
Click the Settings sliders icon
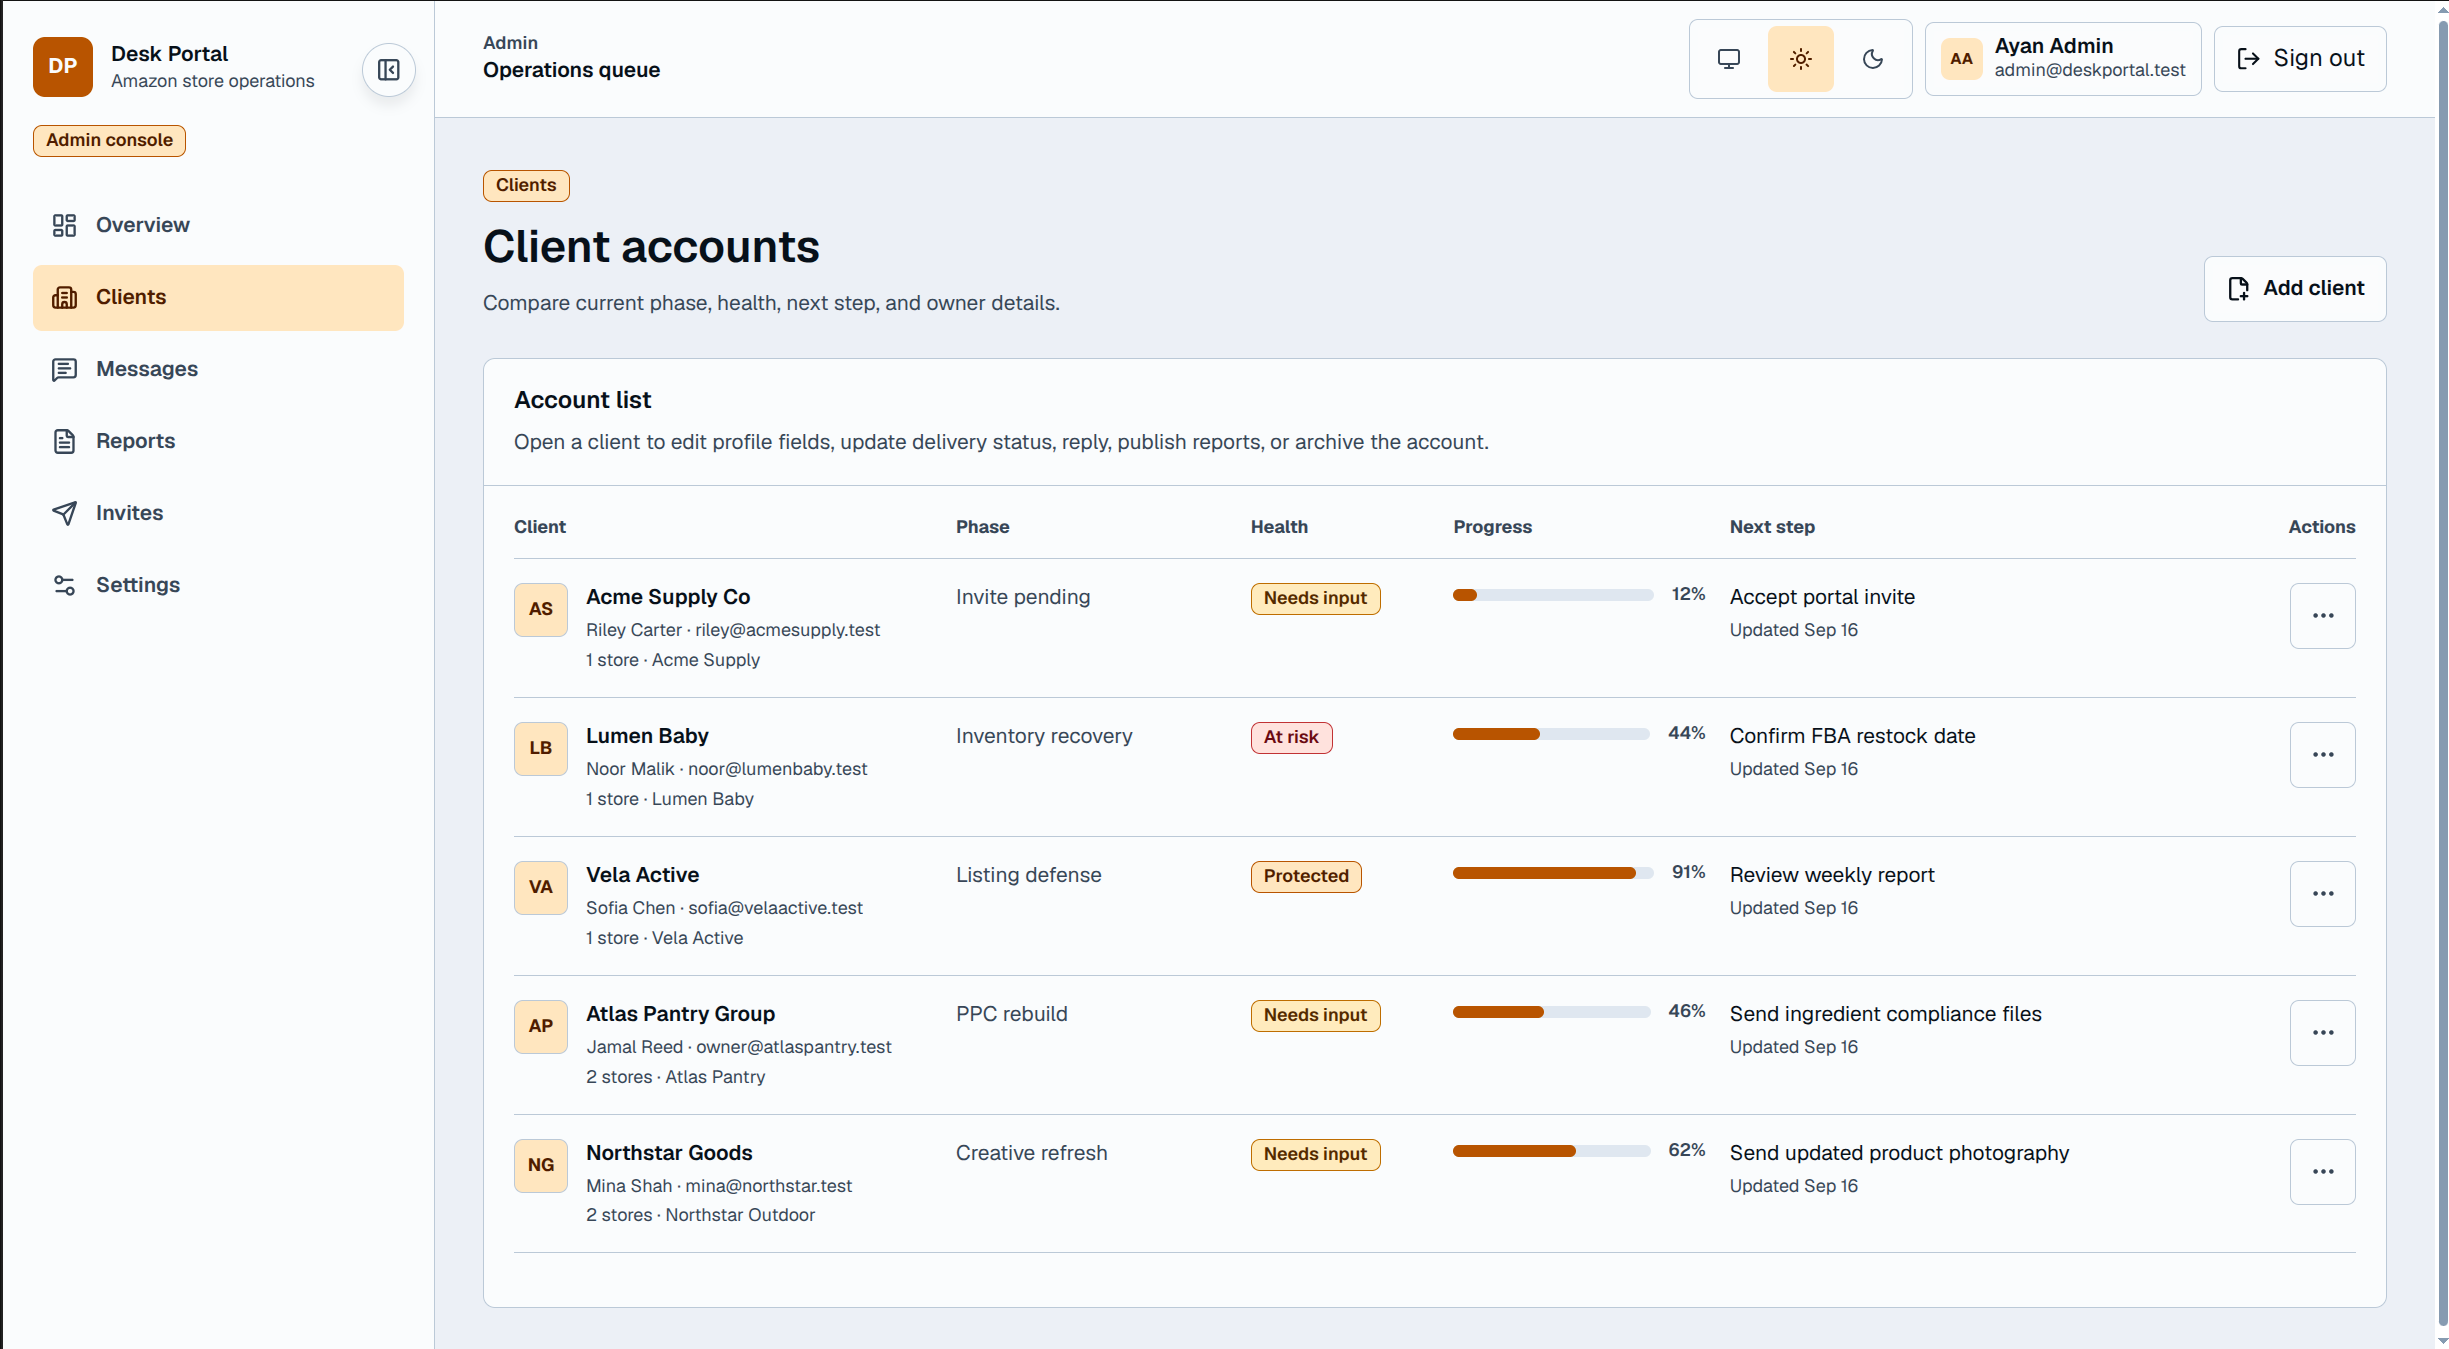64,585
